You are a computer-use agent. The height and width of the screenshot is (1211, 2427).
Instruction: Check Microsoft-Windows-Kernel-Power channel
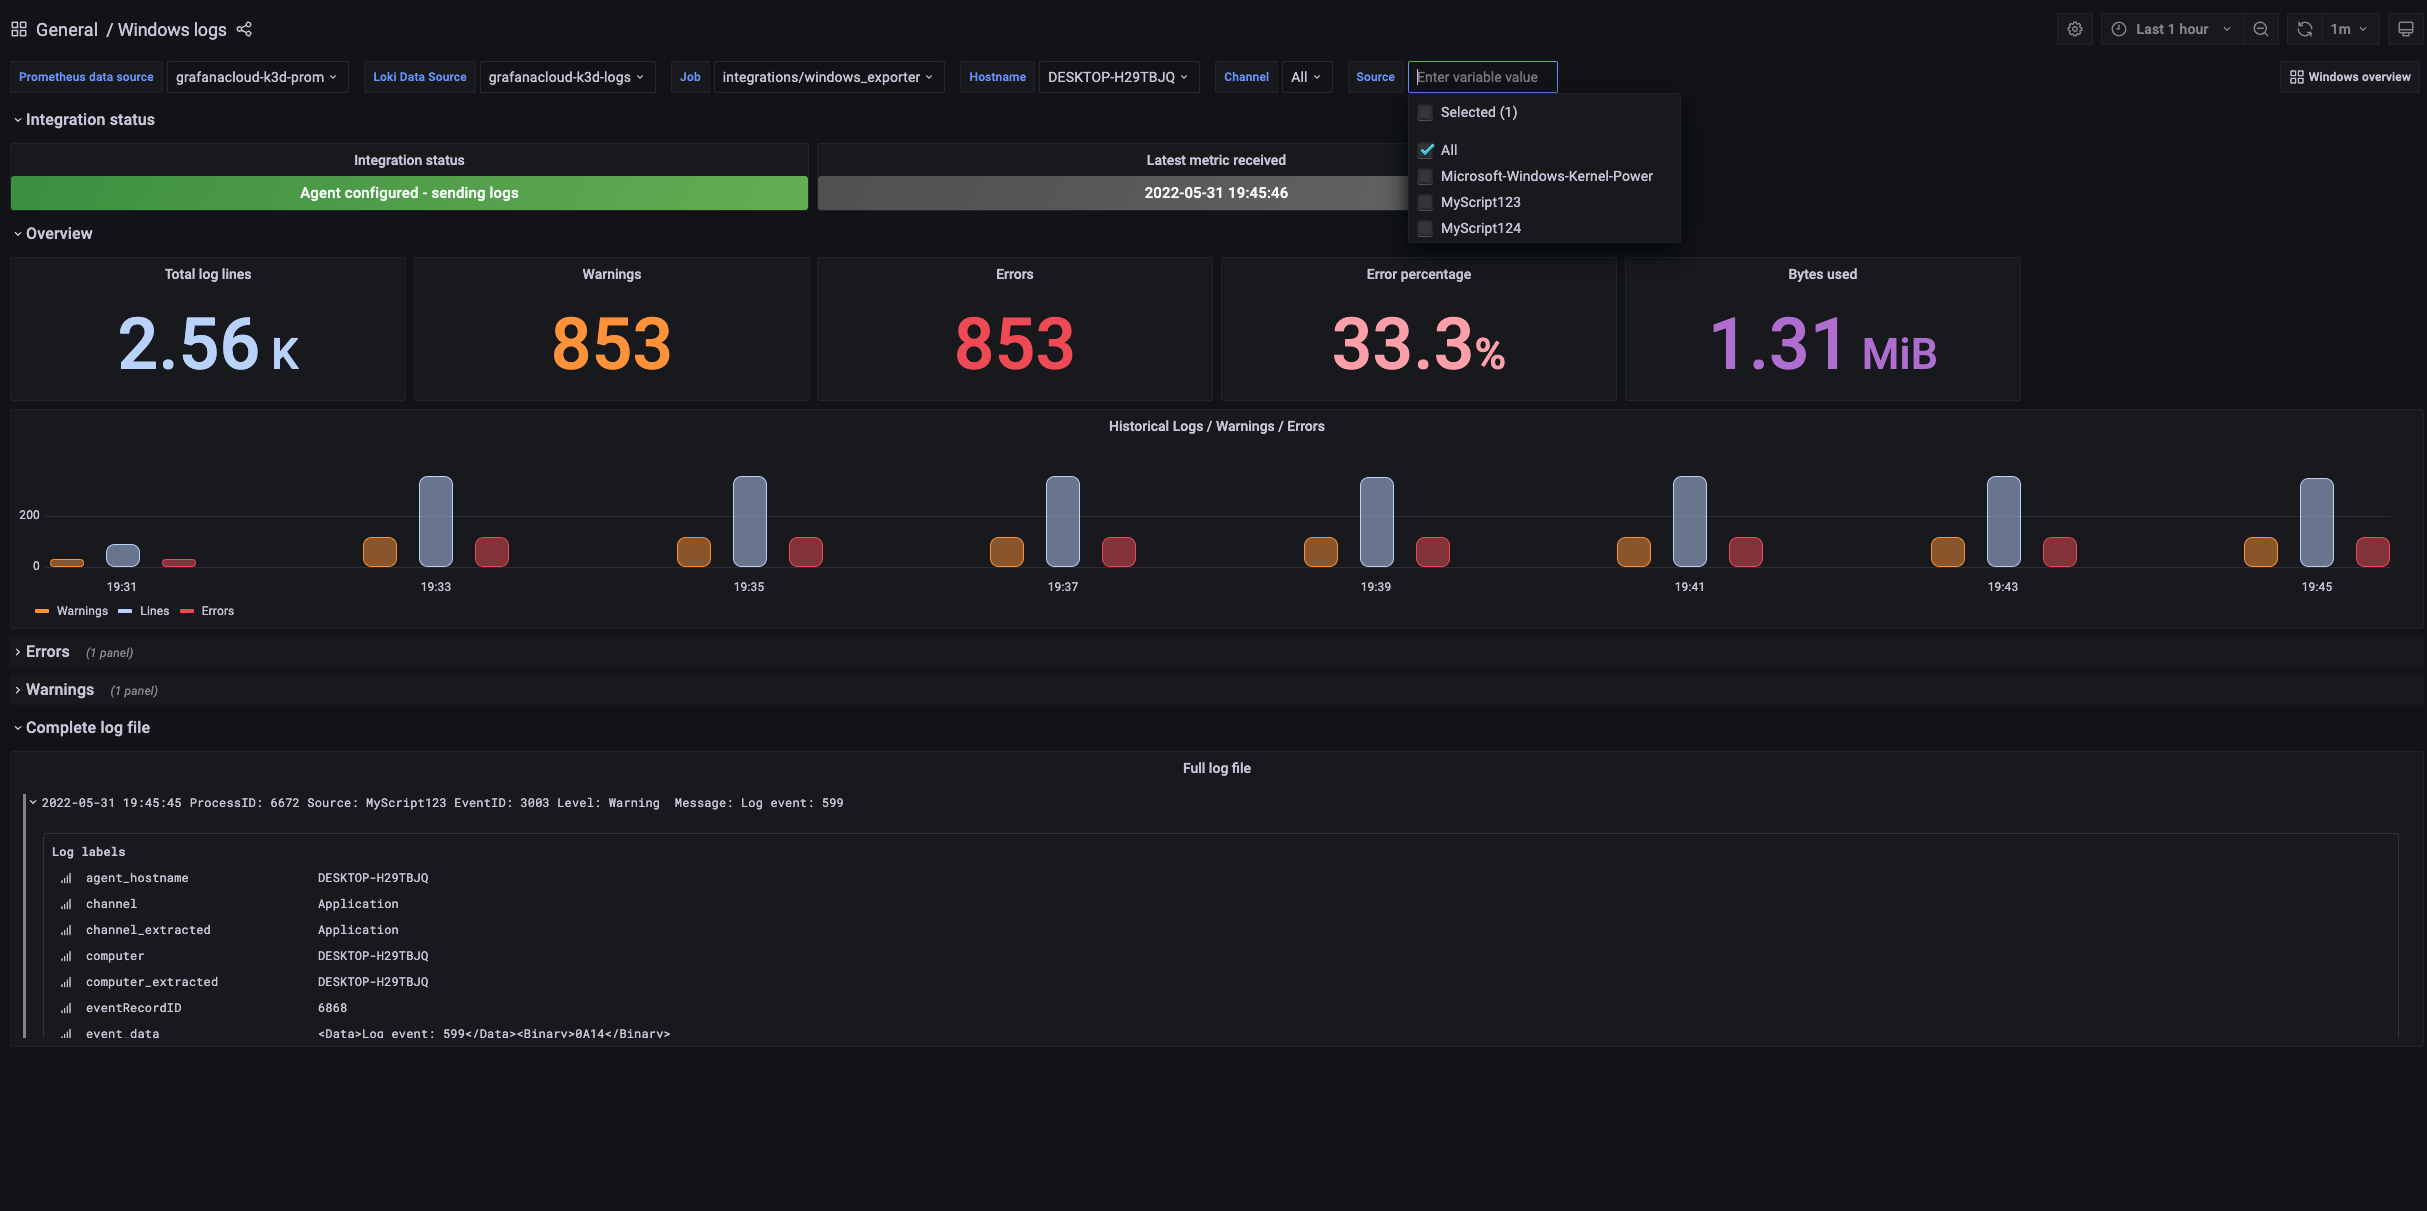(1424, 176)
